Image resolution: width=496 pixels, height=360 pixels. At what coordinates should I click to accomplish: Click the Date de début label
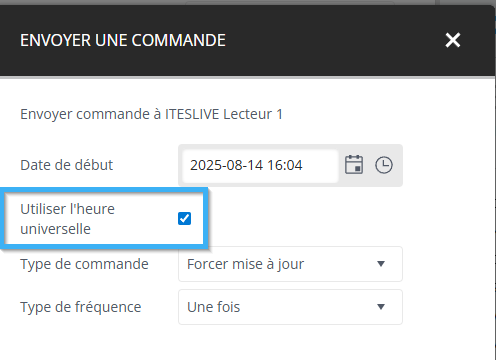pos(67,165)
